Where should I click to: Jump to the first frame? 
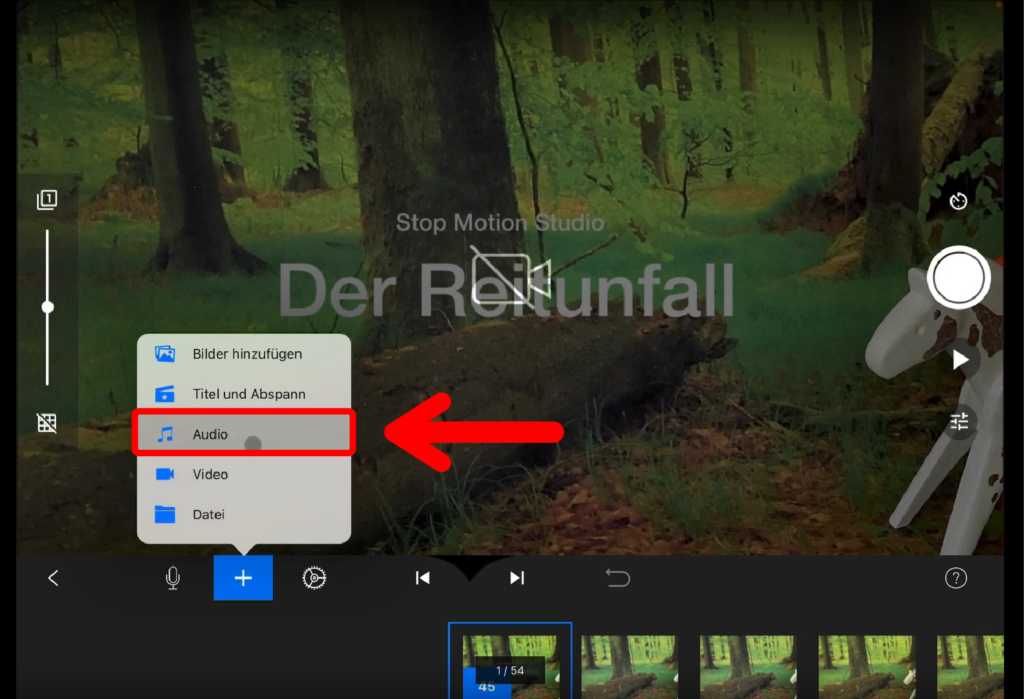[x=423, y=578]
